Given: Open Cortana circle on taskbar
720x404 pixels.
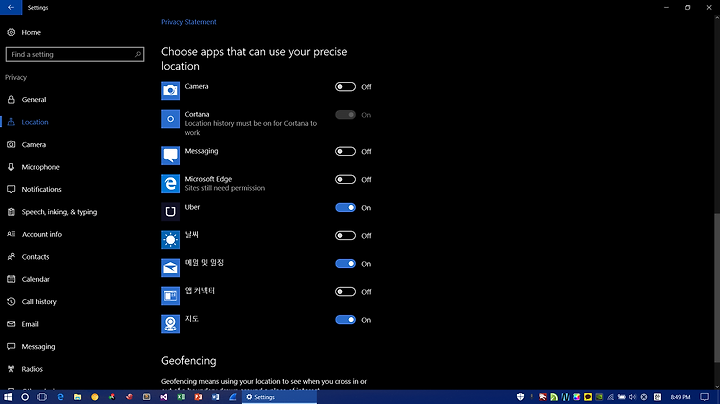Looking at the screenshot, I should [25, 397].
